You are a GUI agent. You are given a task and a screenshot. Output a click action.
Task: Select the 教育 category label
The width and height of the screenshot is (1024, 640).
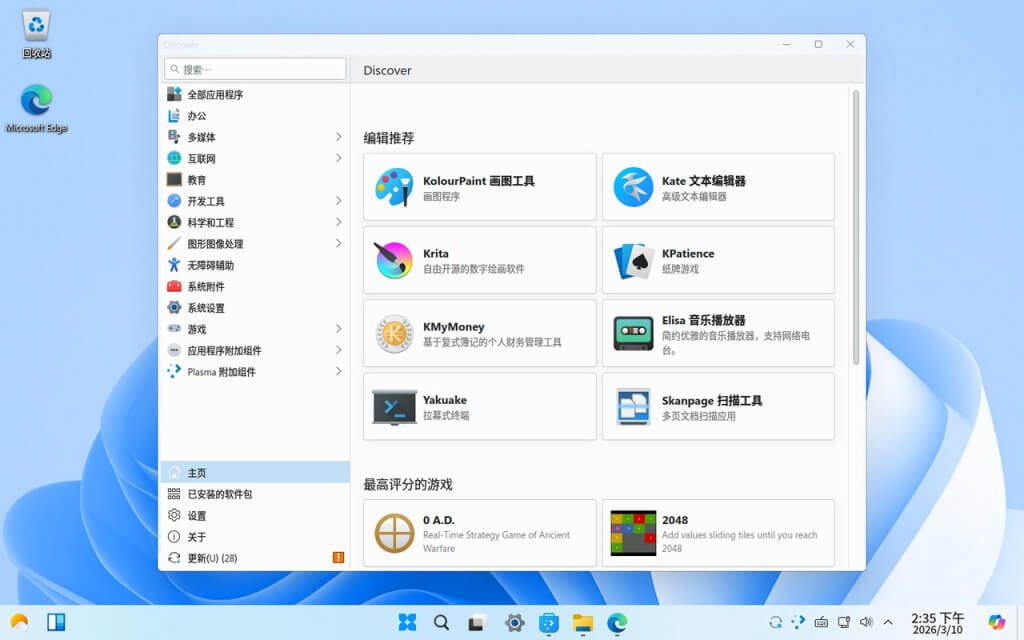(x=197, y=180)
